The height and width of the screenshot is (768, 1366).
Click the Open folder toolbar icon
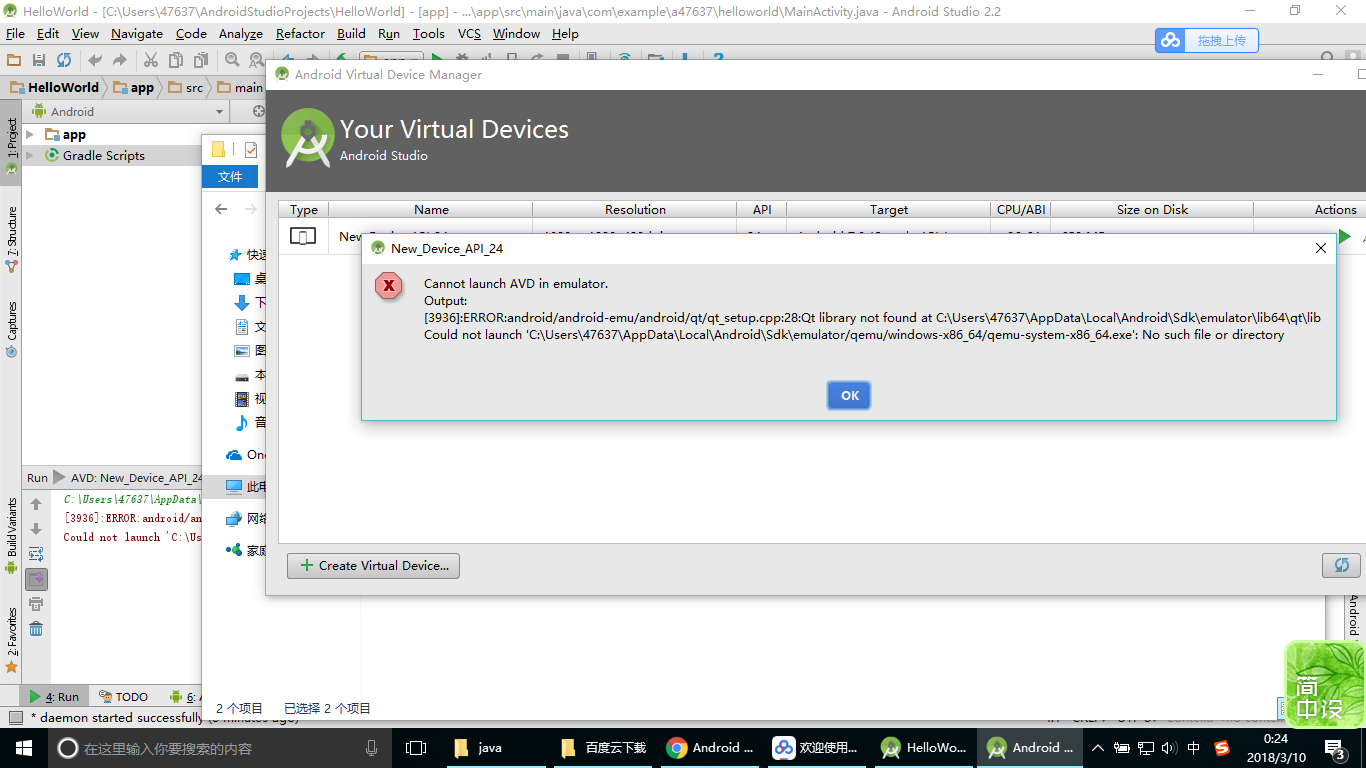(14, 61)
